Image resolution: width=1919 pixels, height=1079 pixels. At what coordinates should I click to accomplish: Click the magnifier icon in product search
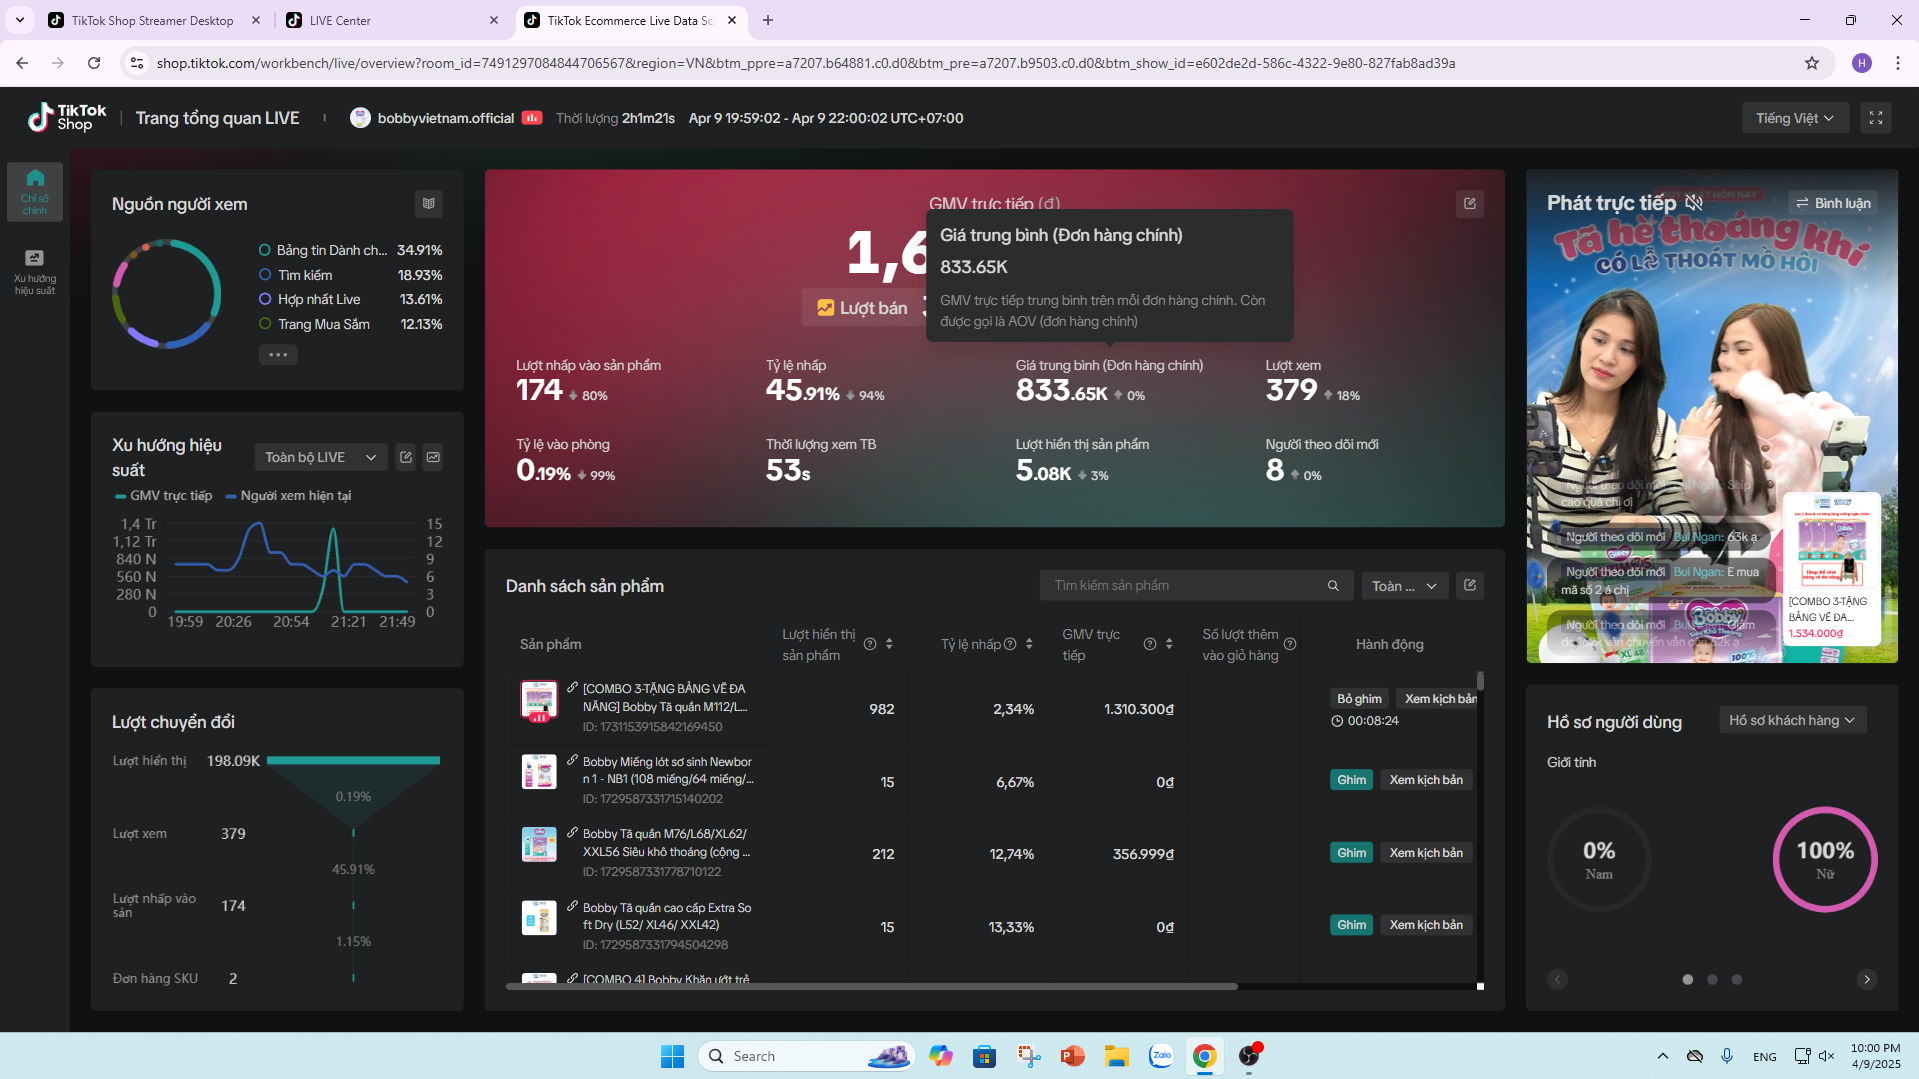(1333, 586)
